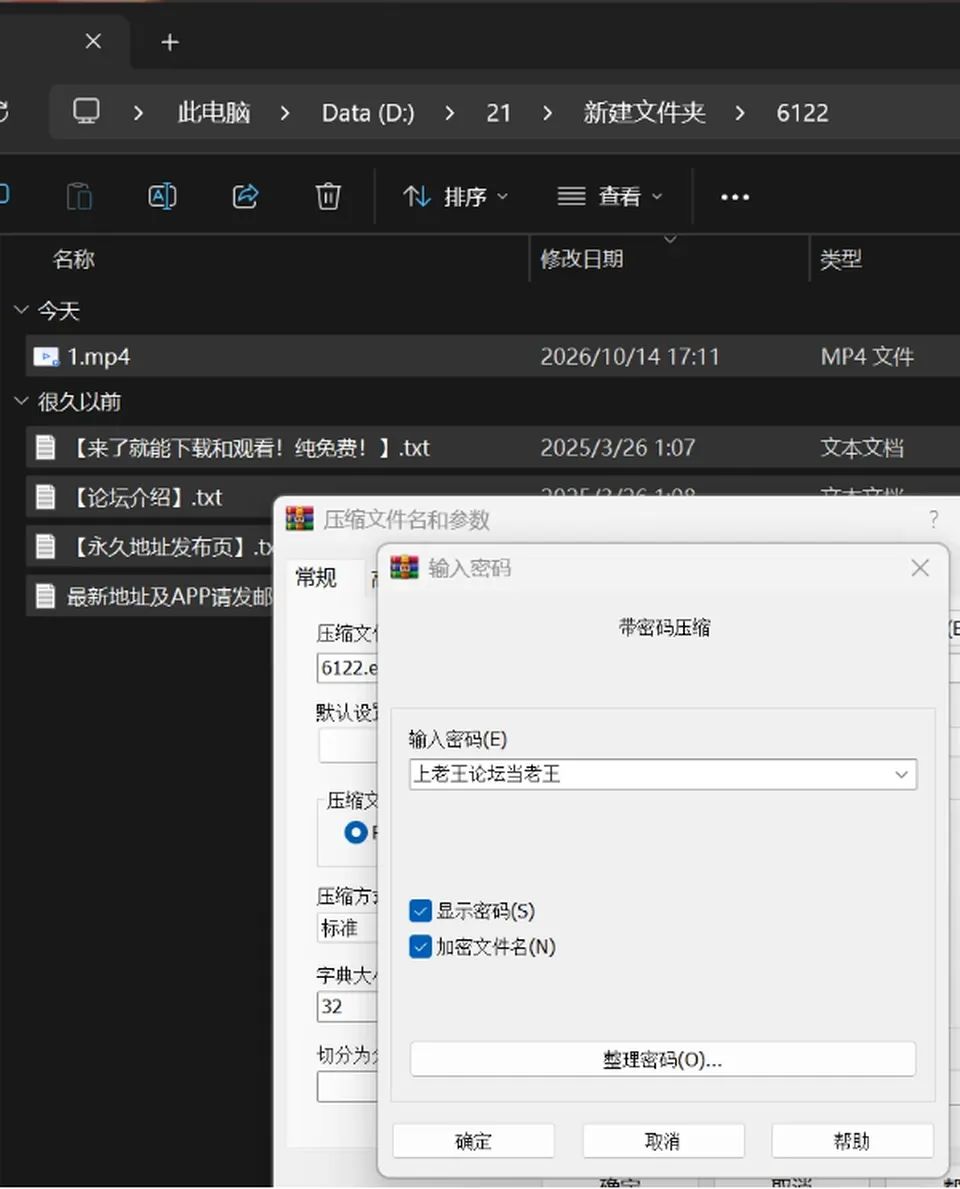The width and height of the screenshot is (960, 1189).
Task: Click the paste icon in Explorer toolbar
Action: [x=79, y=196]
